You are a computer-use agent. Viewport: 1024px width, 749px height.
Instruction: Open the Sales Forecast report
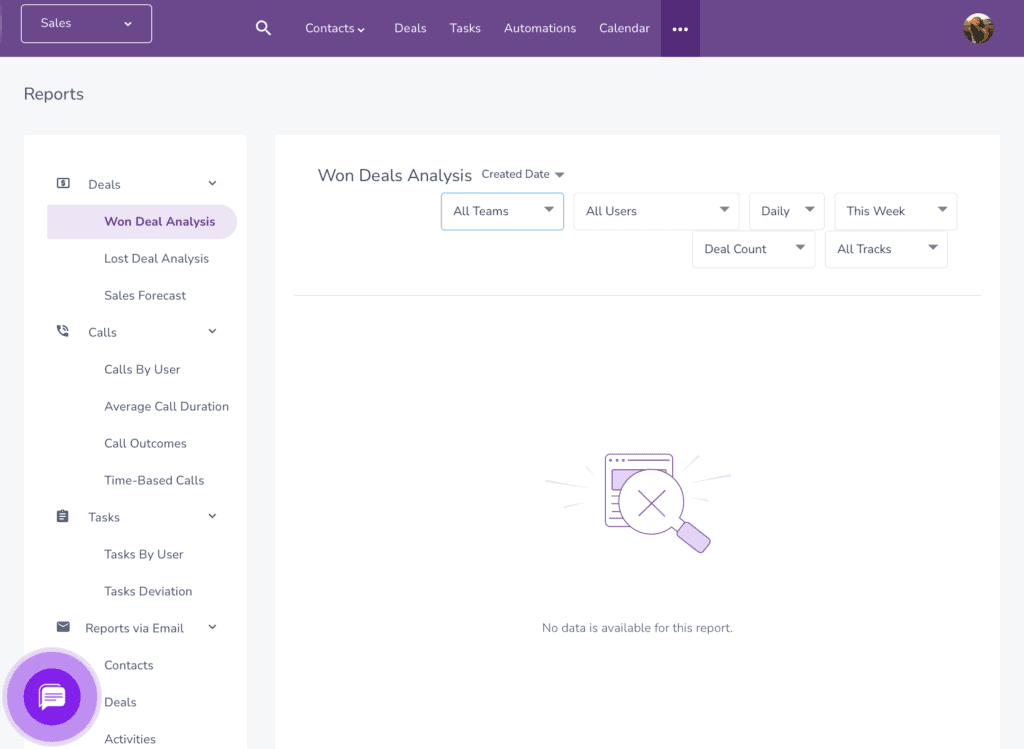click(145, 295)
